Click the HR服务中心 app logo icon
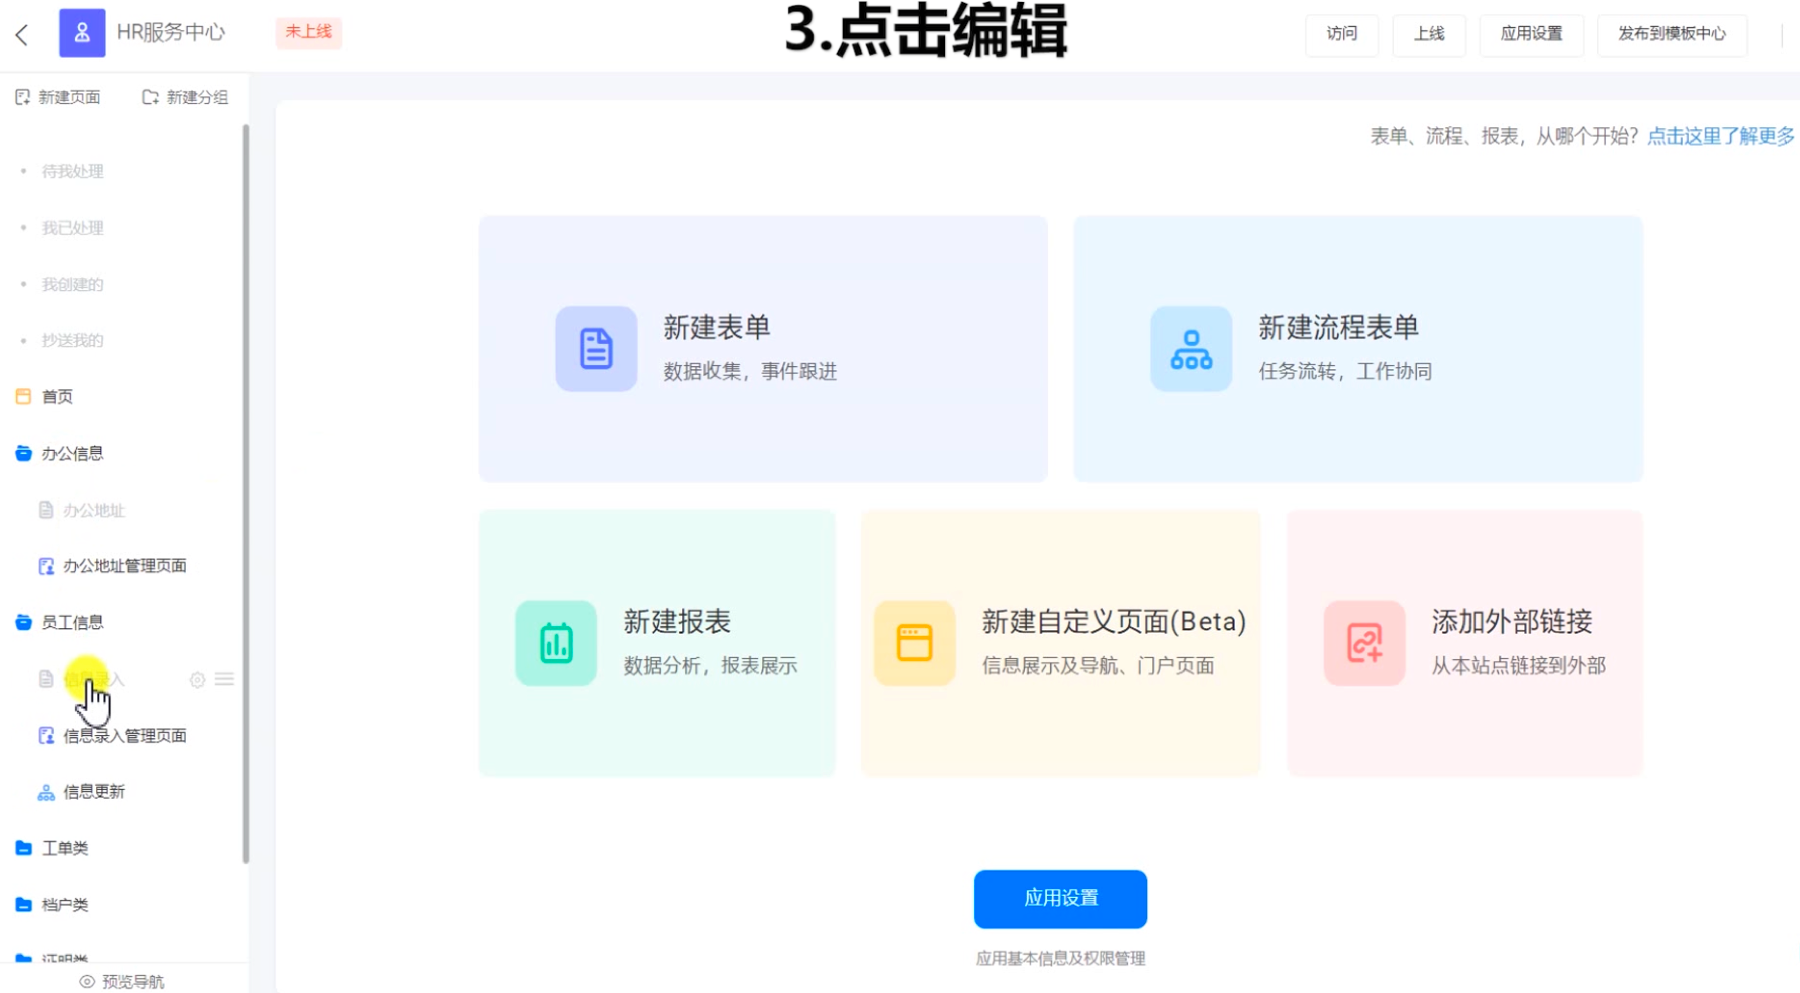This screenshot has height=993, width=1800. [82, 32]
